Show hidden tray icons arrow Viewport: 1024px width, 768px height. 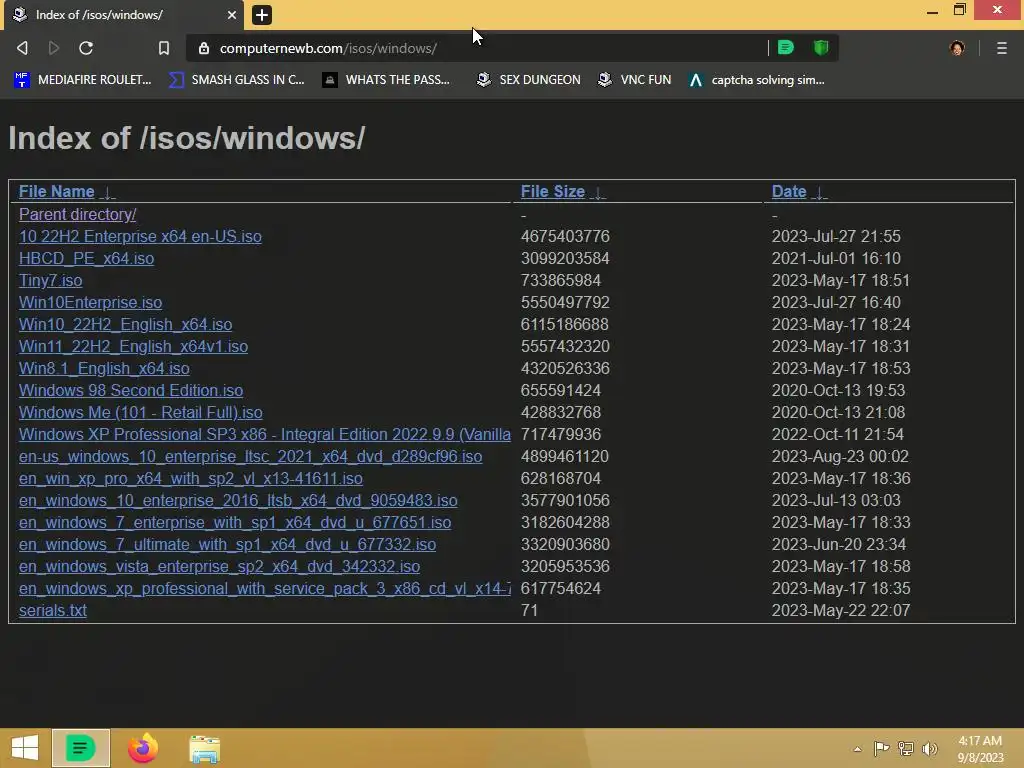(857, 749)
